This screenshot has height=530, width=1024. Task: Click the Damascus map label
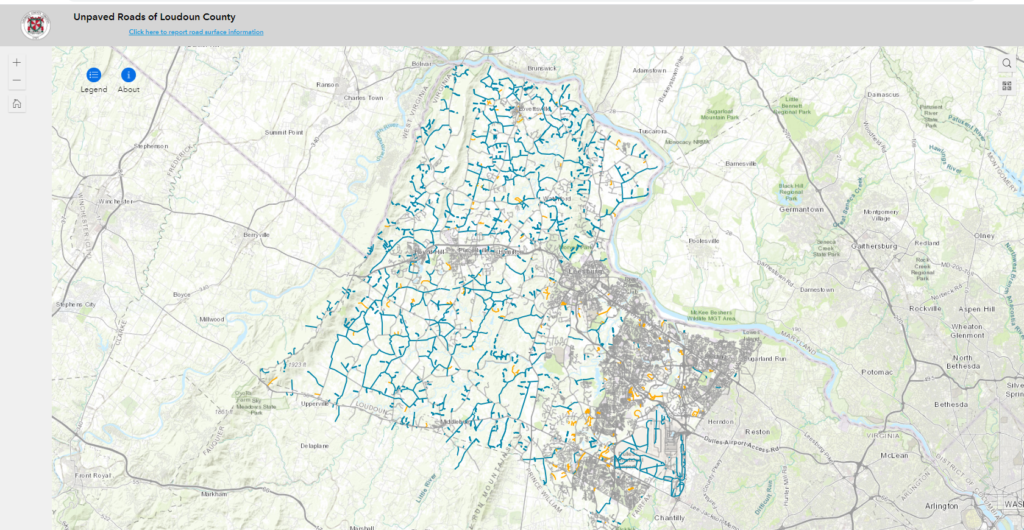883,95
